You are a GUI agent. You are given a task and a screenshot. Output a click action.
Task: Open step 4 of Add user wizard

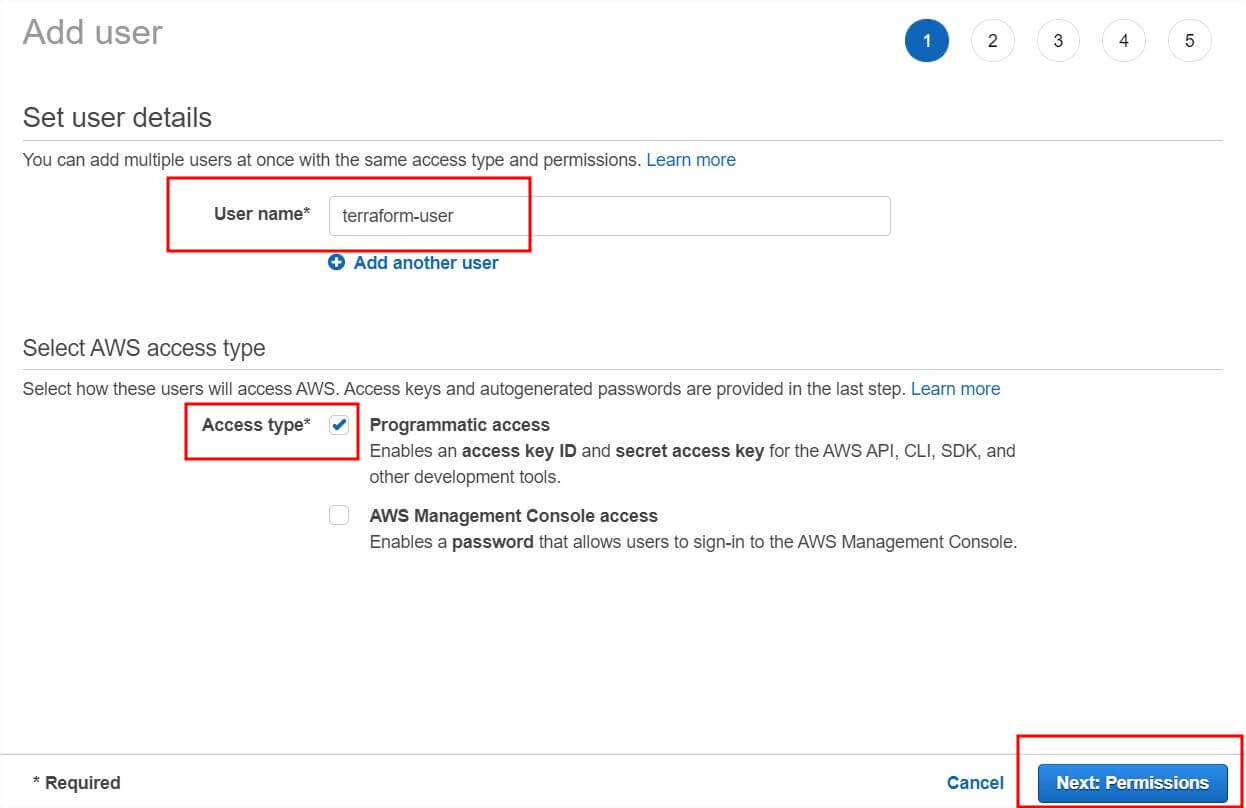tap(1124, 41)
